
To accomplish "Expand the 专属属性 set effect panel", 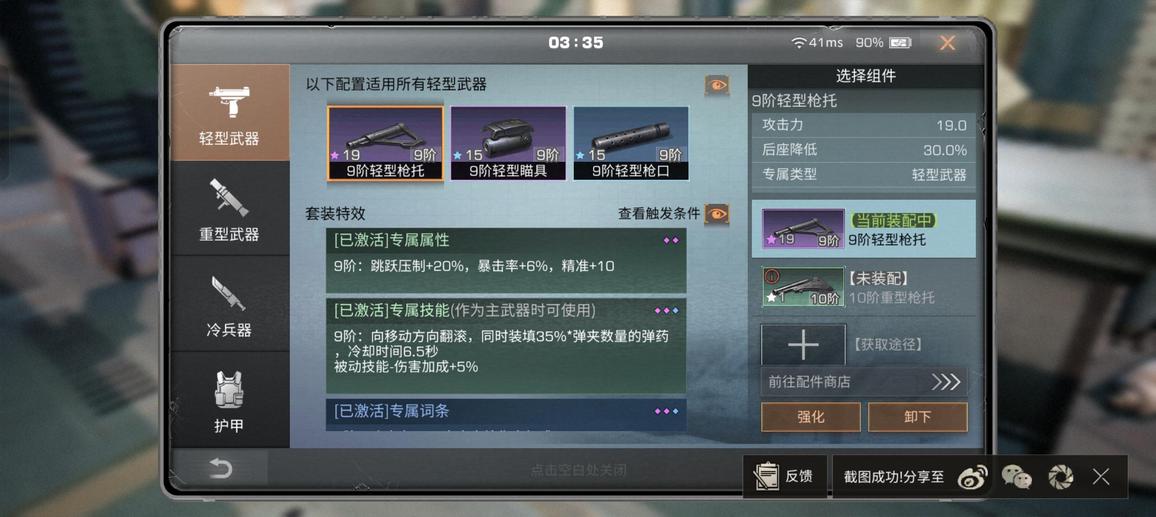I will [506, 260].
